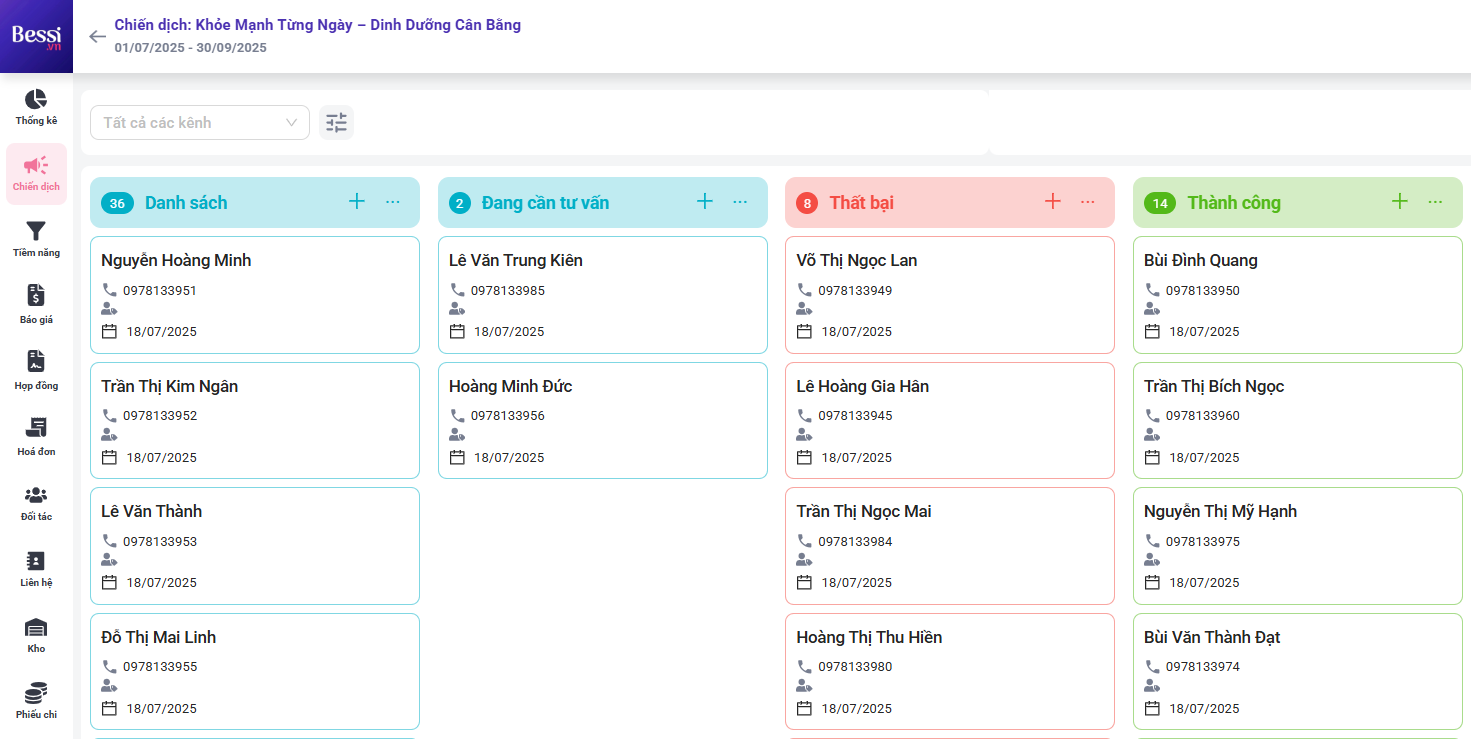The height and width of the screenshot is (739, 1471).
Task: Navigate to Hợp đồng sidebar section
Action: click(x=36, y=370)
